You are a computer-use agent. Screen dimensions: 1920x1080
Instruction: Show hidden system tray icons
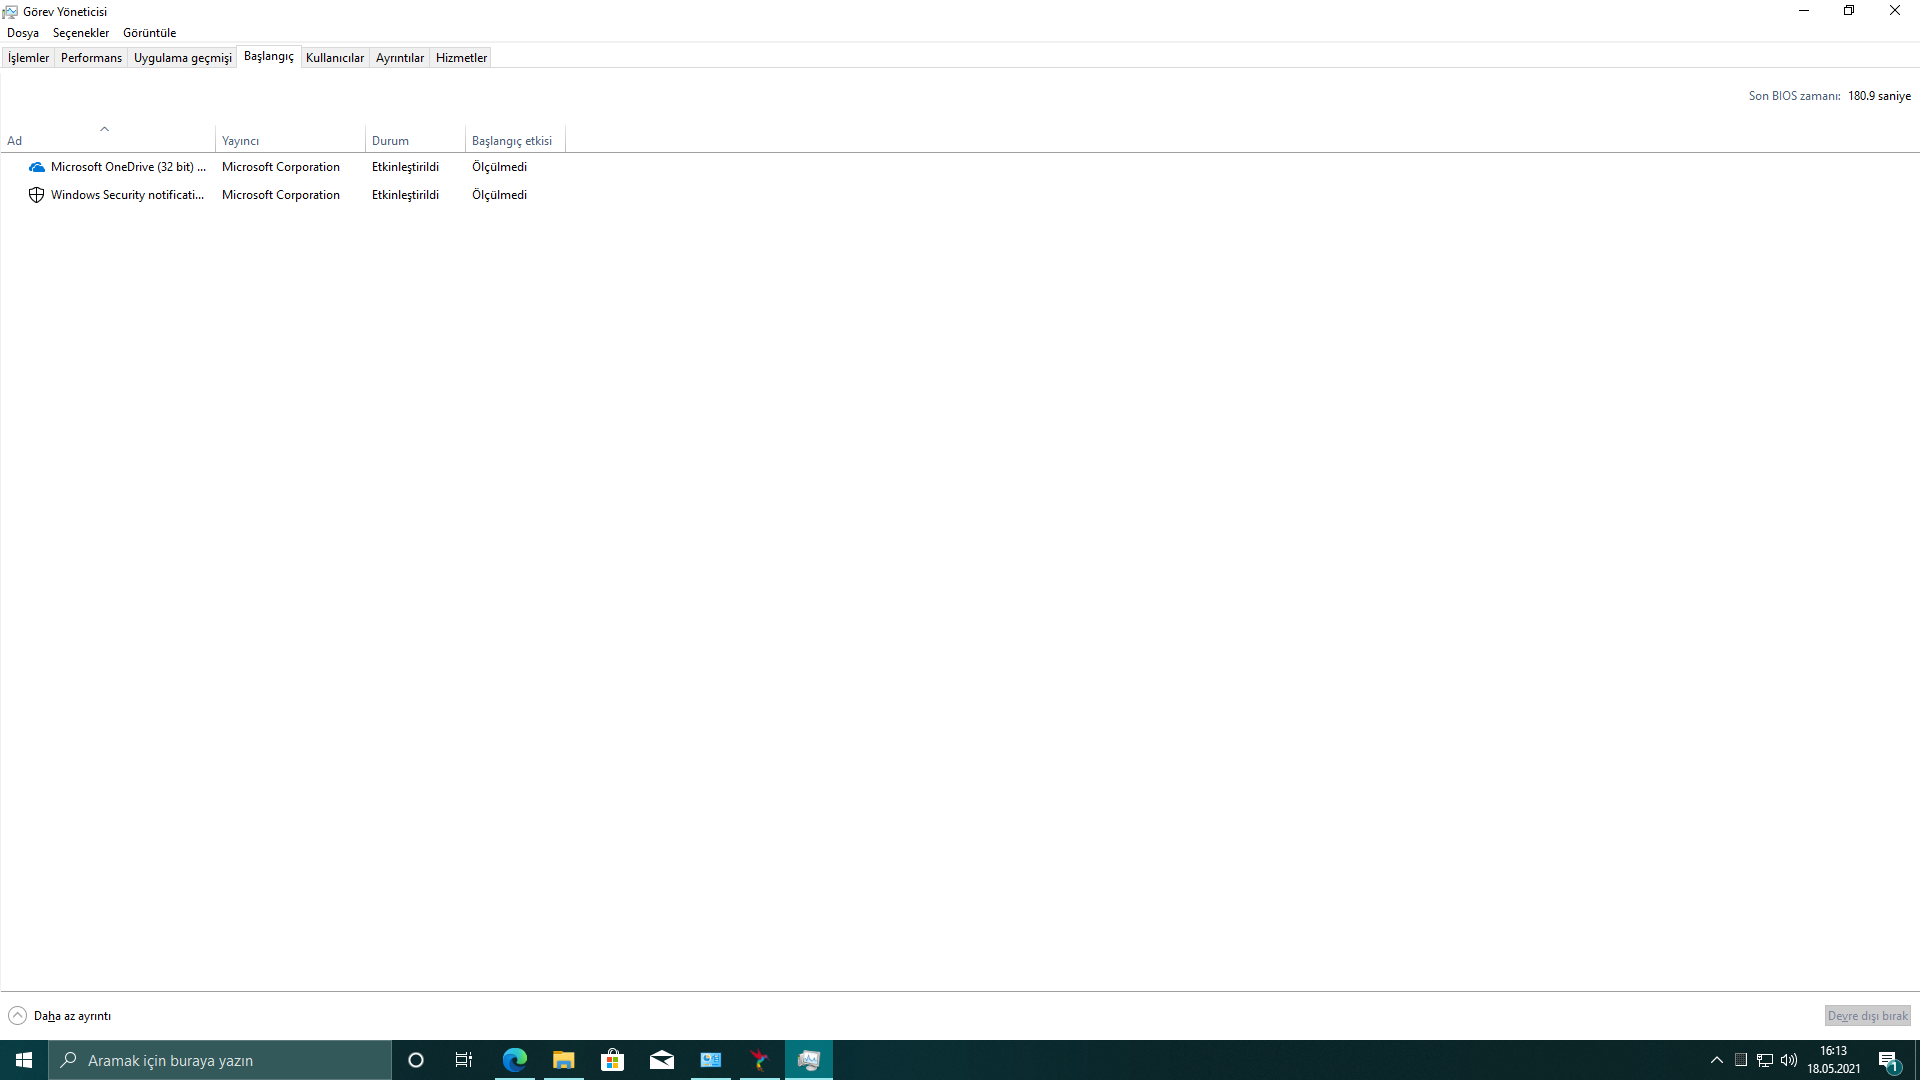[x=1717, y=1060]
